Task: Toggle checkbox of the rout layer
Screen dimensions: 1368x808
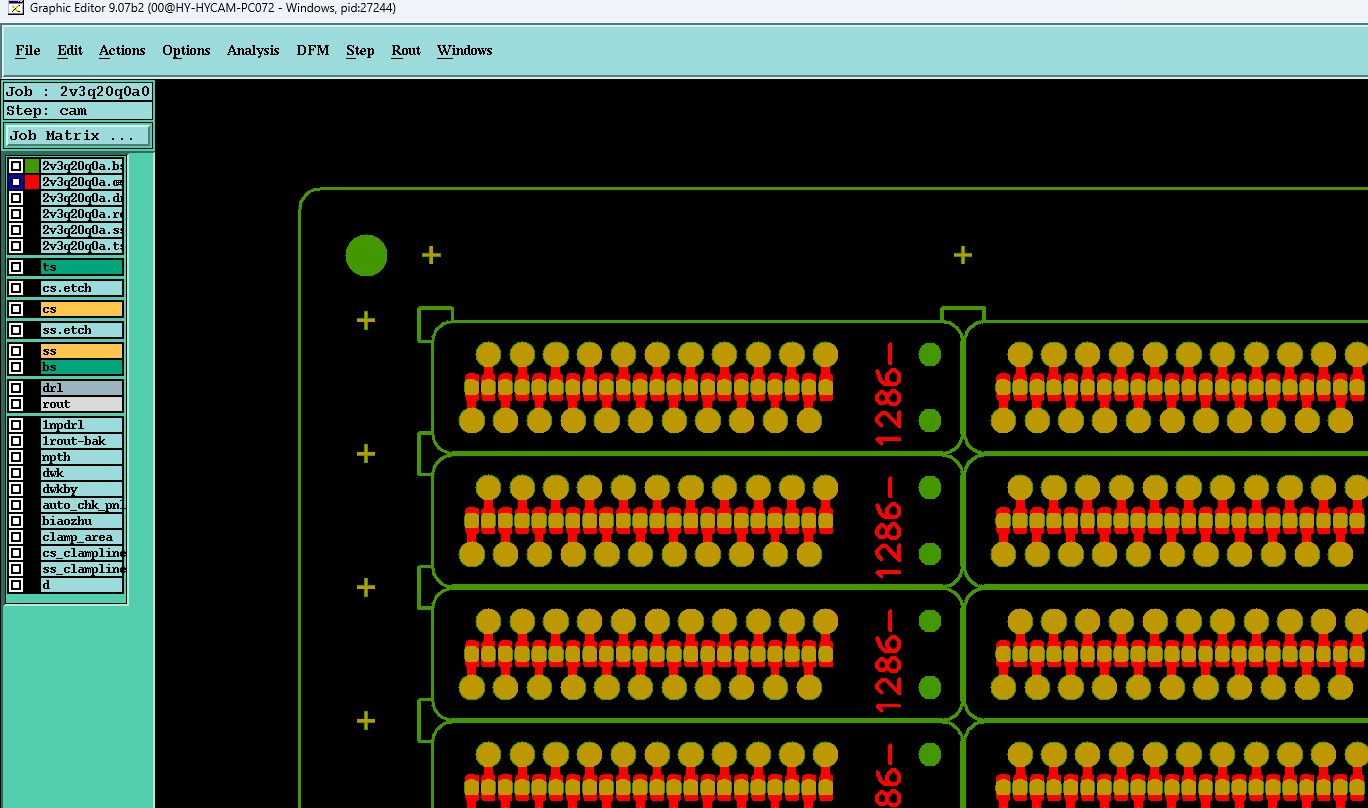Action: pos(16,404)
